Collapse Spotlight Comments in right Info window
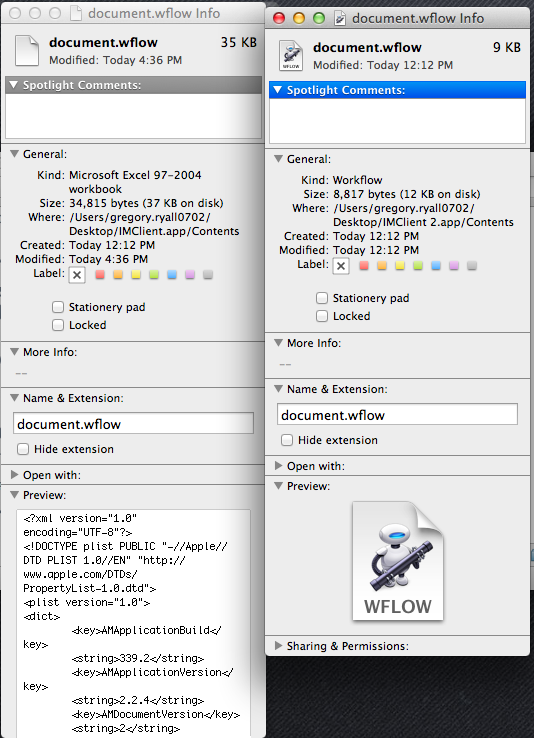The image size is (534, 738). tap(278, 90)
